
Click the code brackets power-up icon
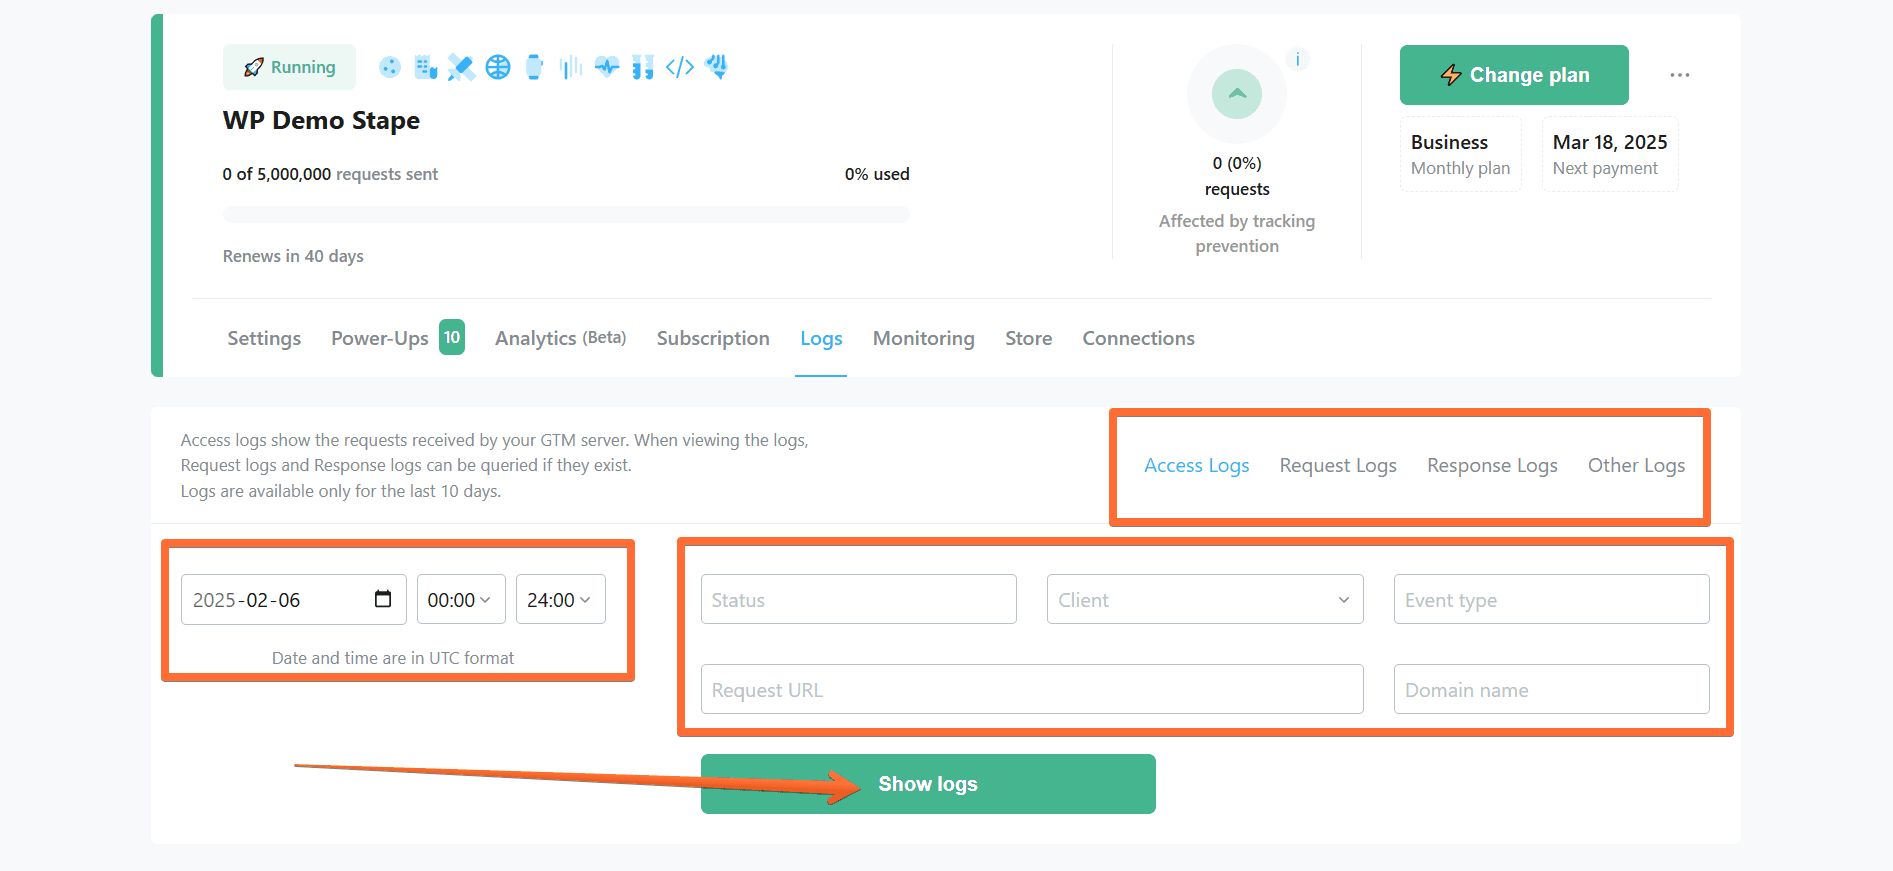[680, 67]
